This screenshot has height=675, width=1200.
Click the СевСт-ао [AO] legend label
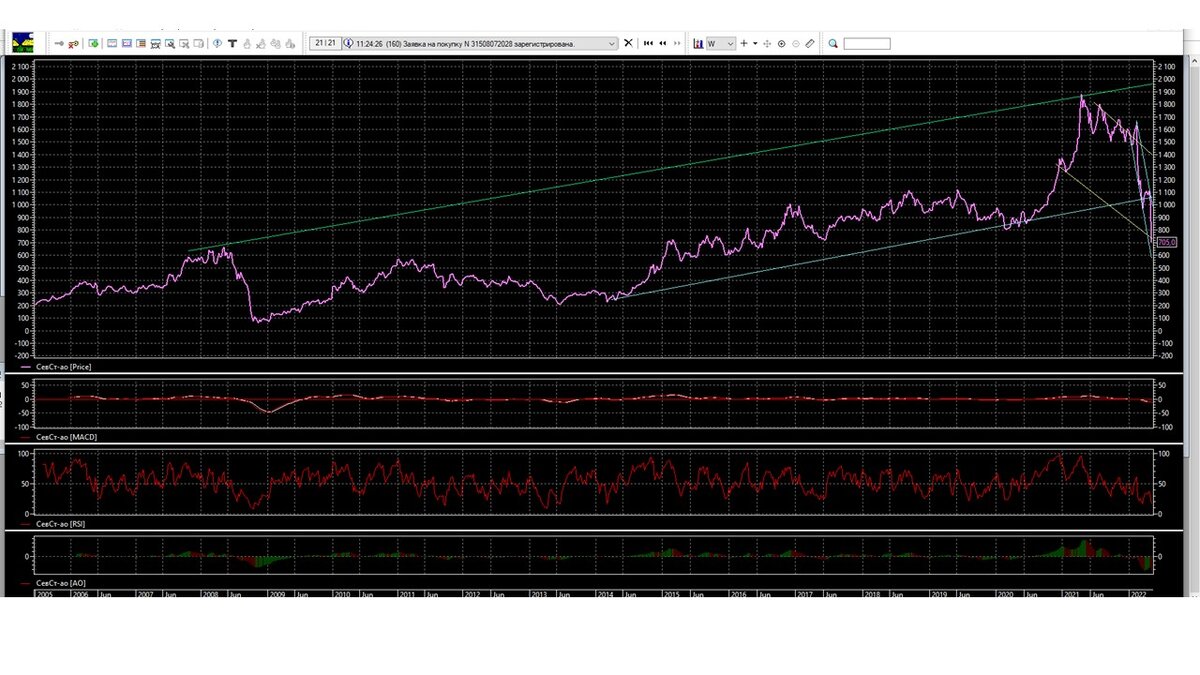(x=61, y=582)
